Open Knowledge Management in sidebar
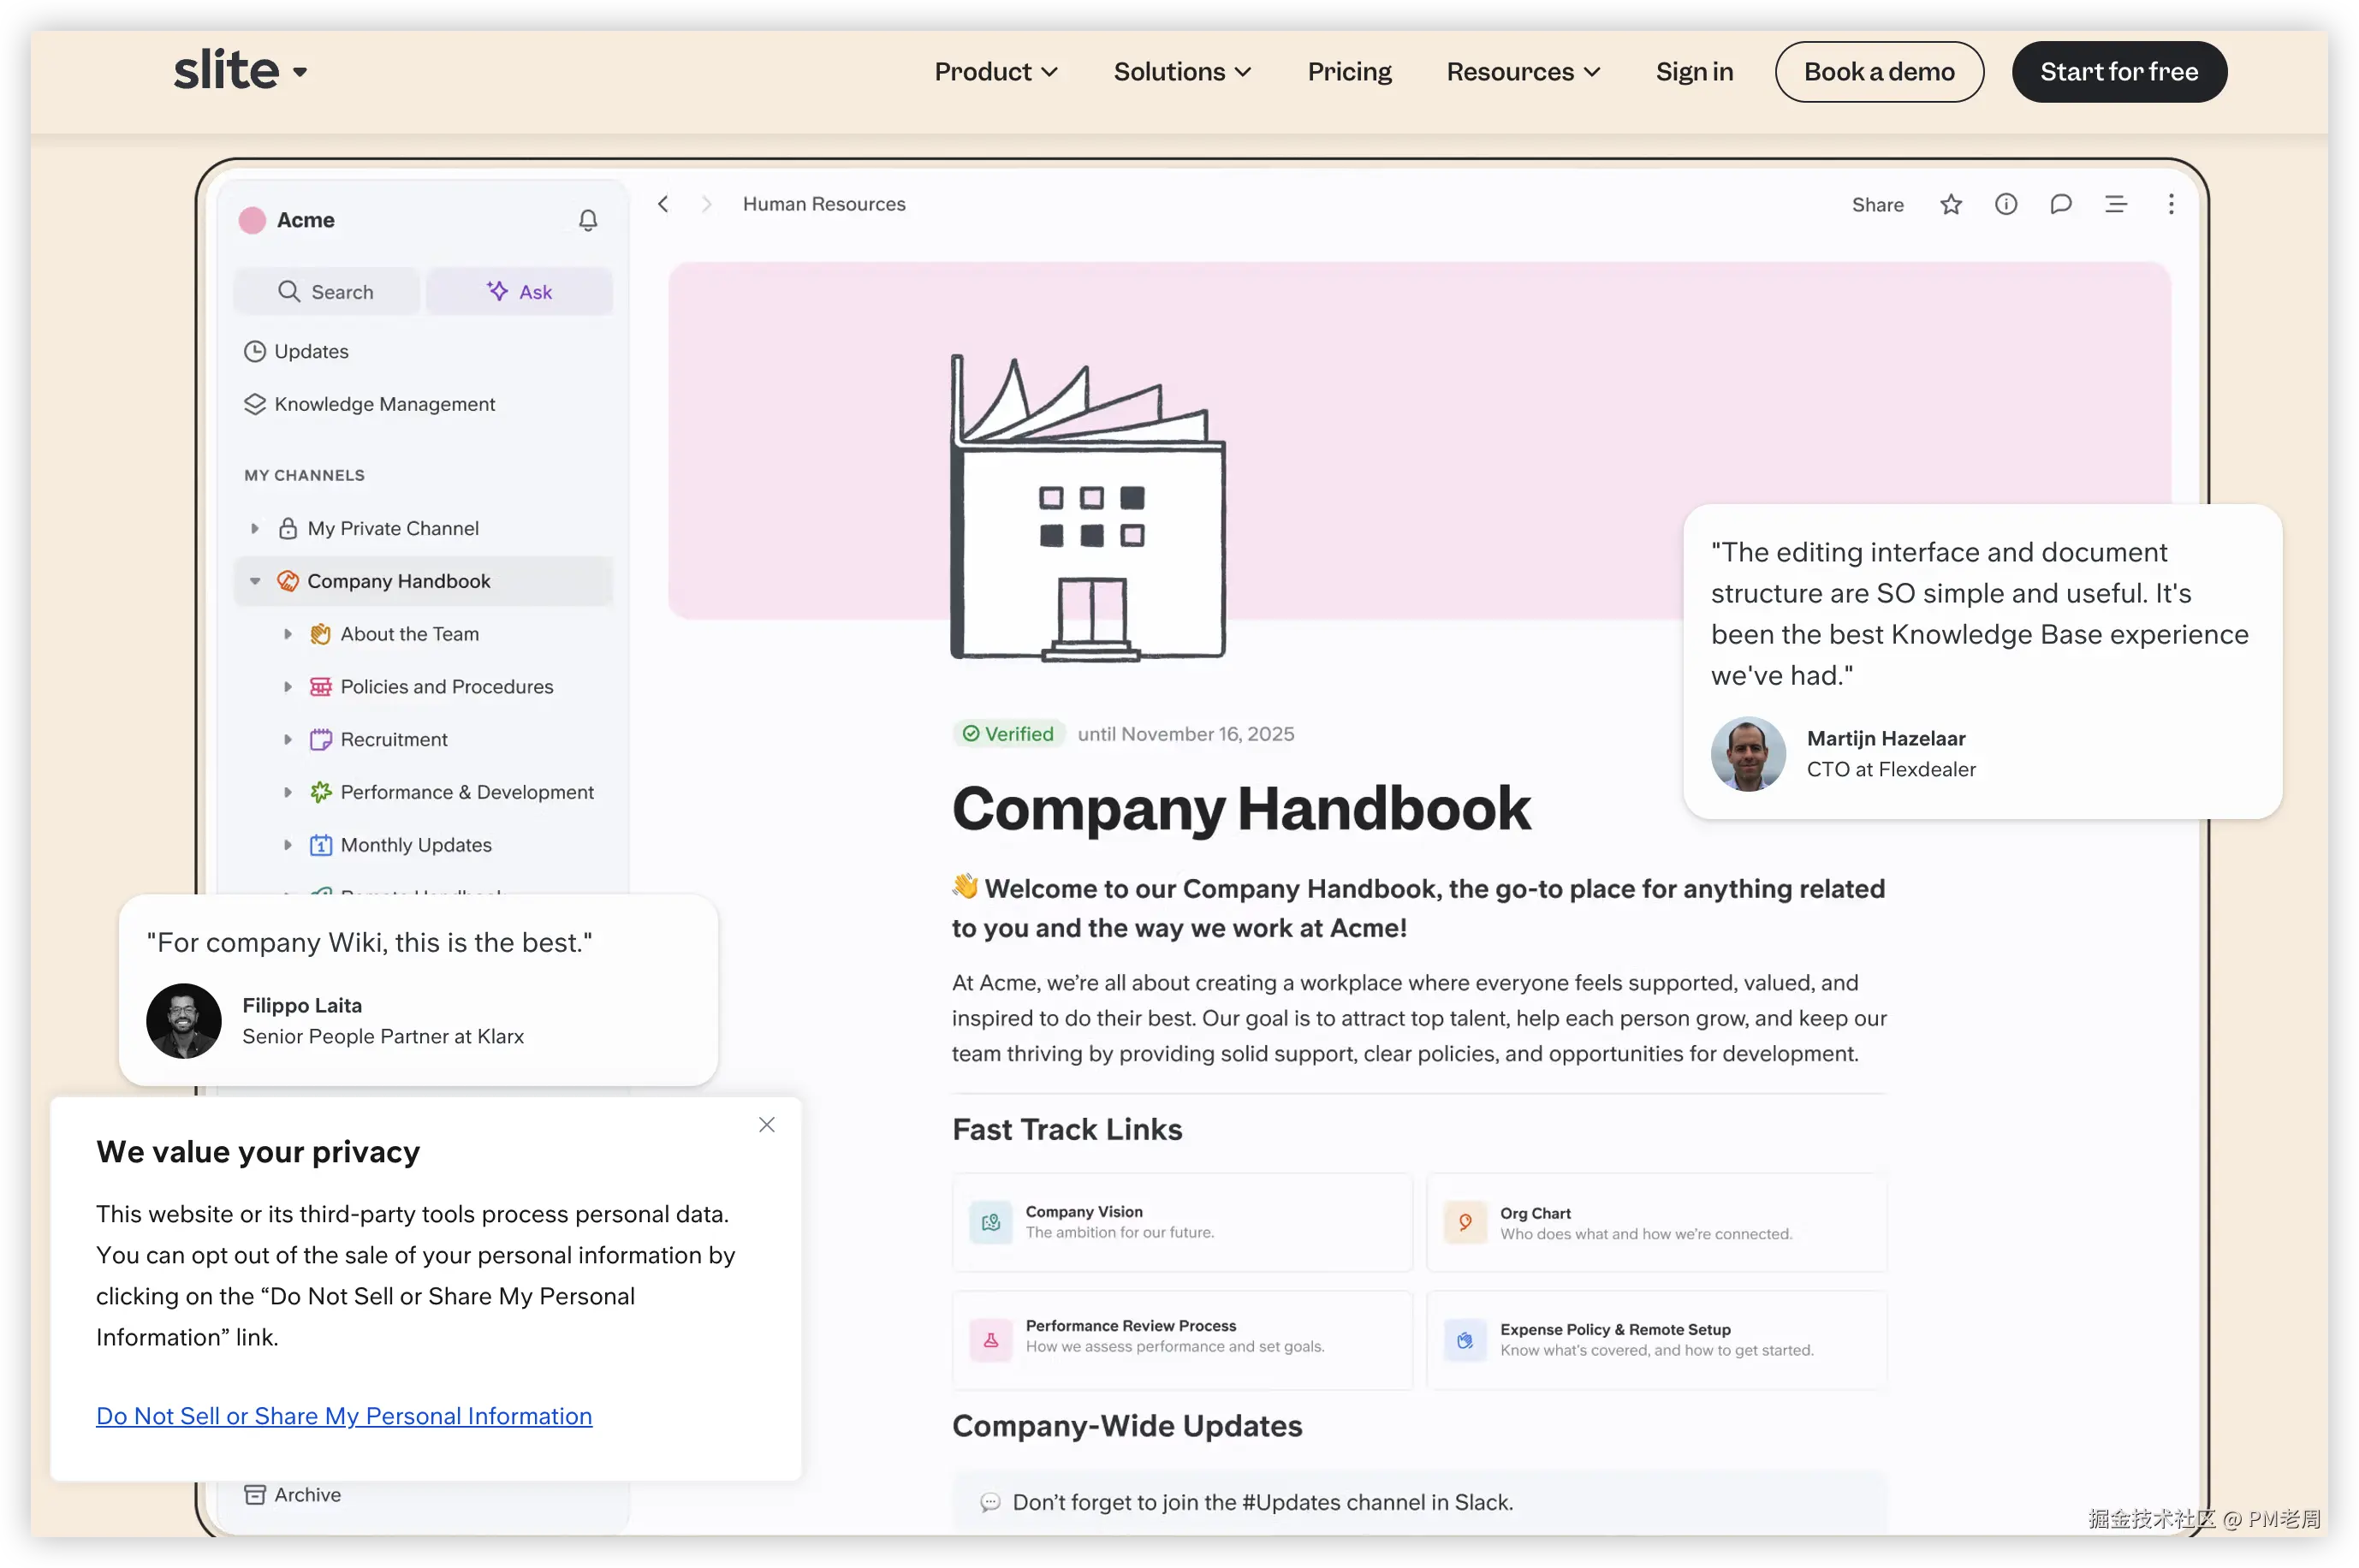 tap(384, 404)
